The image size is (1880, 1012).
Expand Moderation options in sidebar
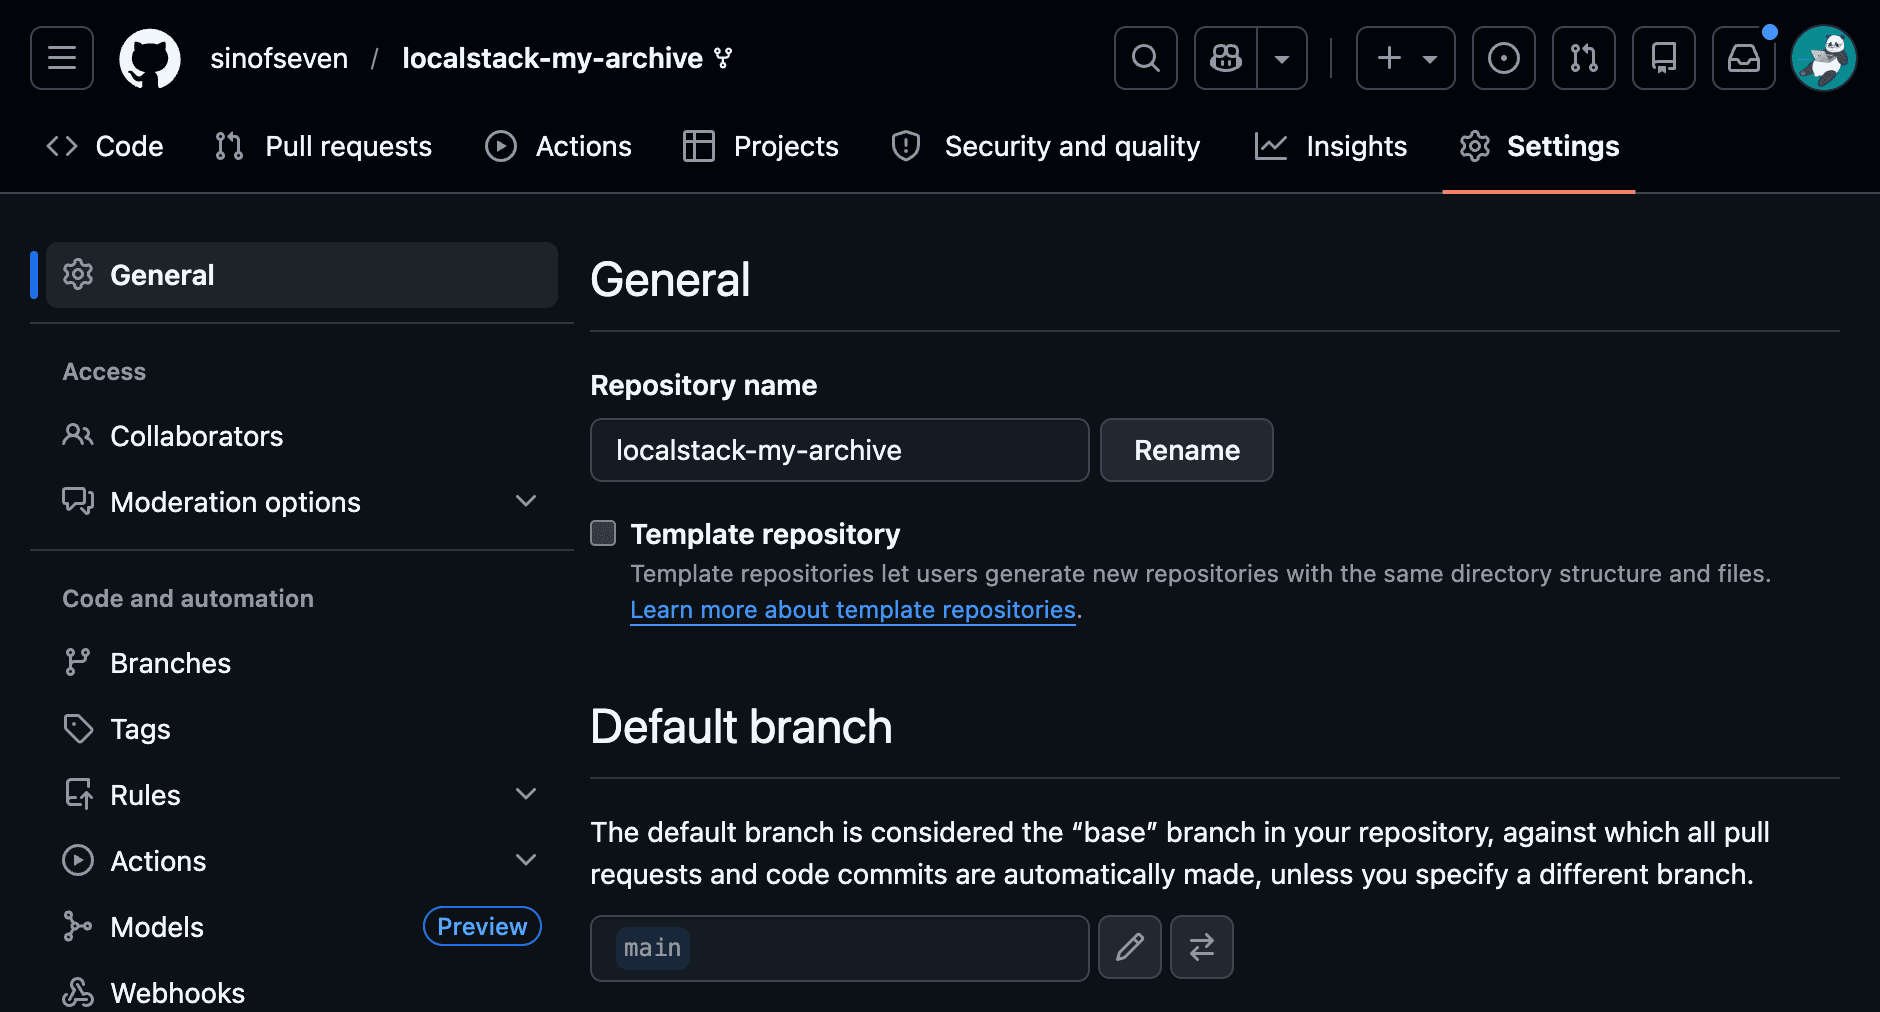[x=525, y=501]
